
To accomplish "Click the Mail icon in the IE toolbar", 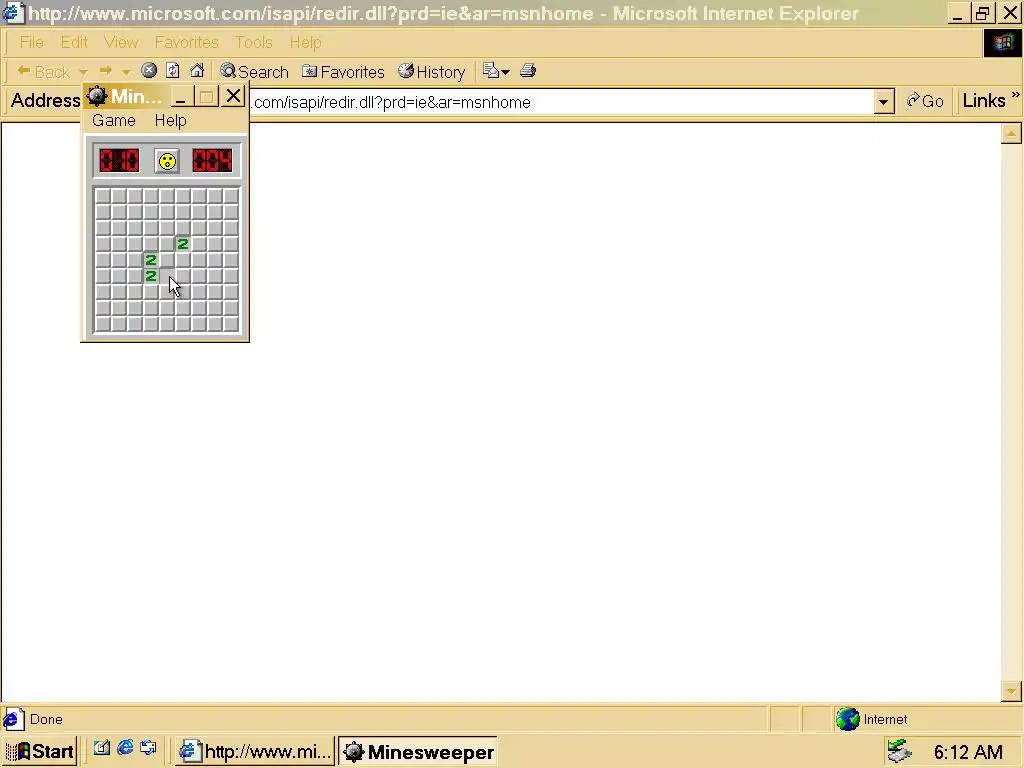I will (x=490, y=71).
